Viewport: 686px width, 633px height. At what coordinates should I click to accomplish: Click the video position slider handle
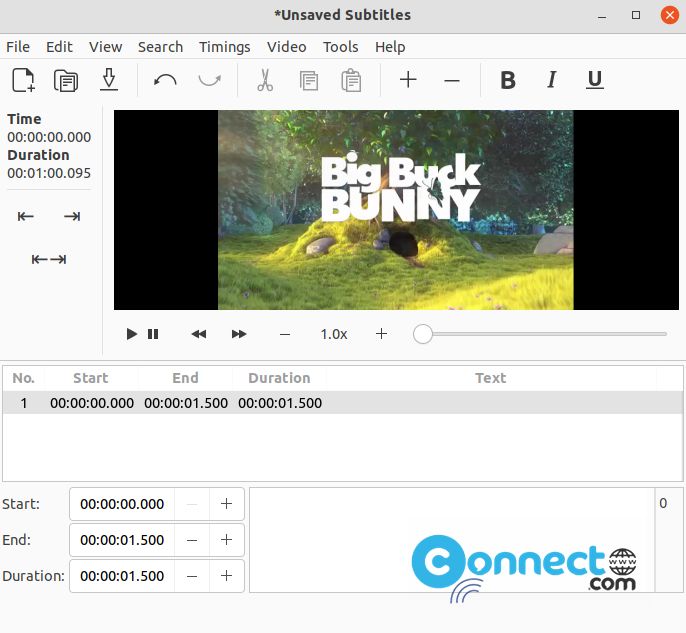click(x=423, y=334)
